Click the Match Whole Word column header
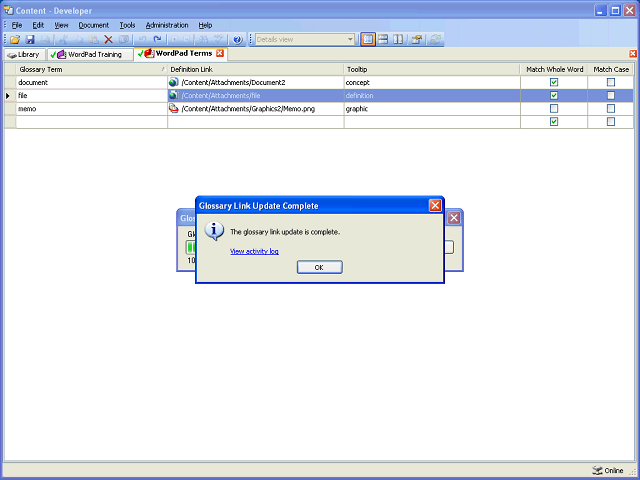Image resolution: width=640 pixels, height=480 pixels. (554, 69)
